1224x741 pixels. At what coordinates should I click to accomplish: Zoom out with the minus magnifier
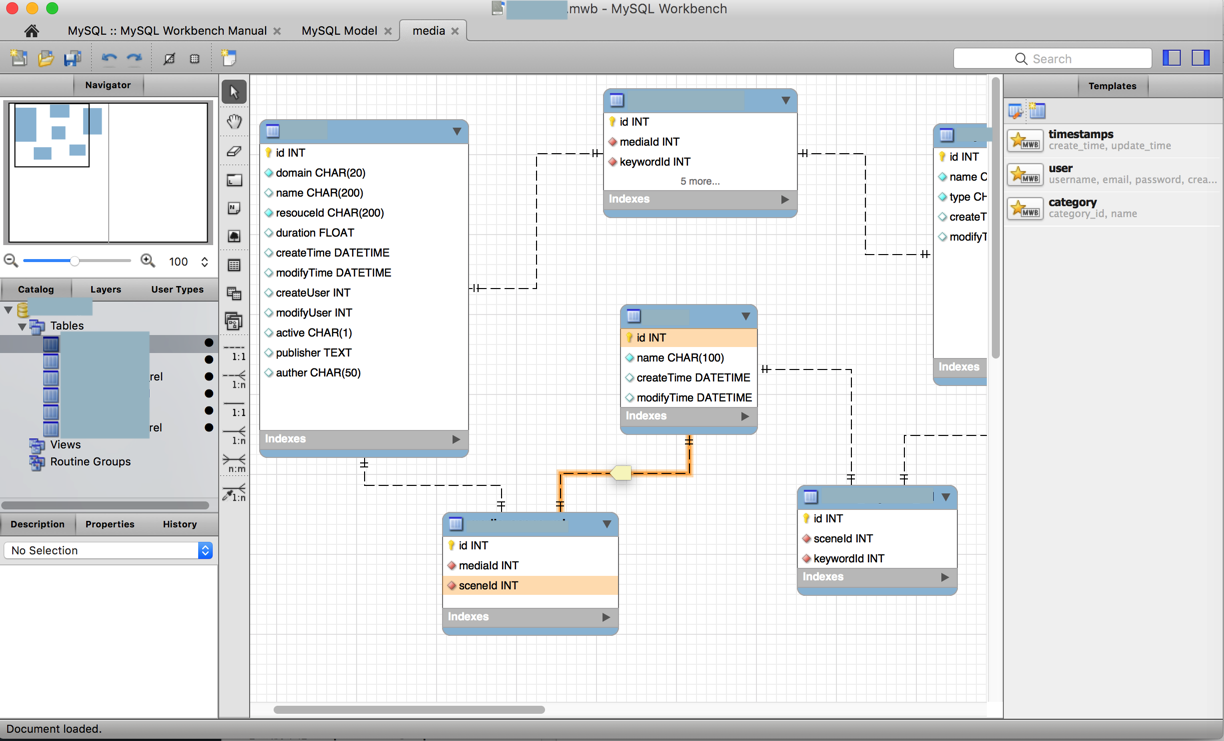point(11,261)
